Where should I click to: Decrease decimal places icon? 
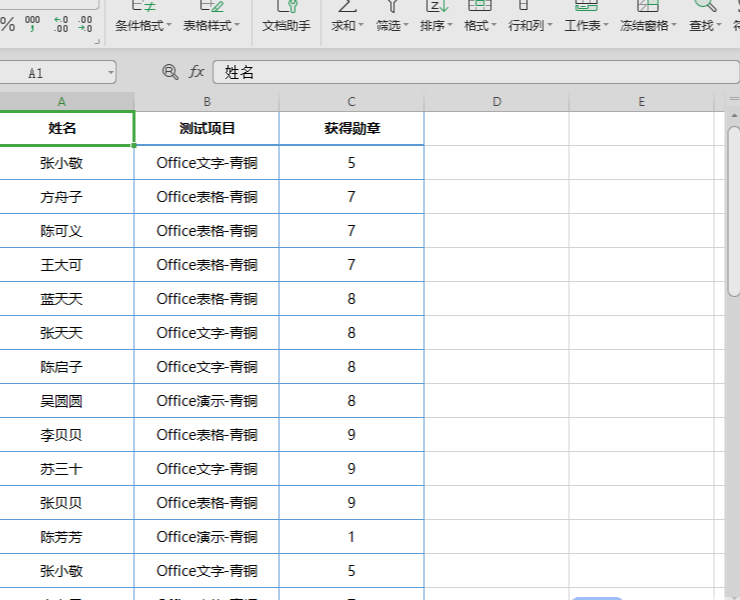coord(85,24)
